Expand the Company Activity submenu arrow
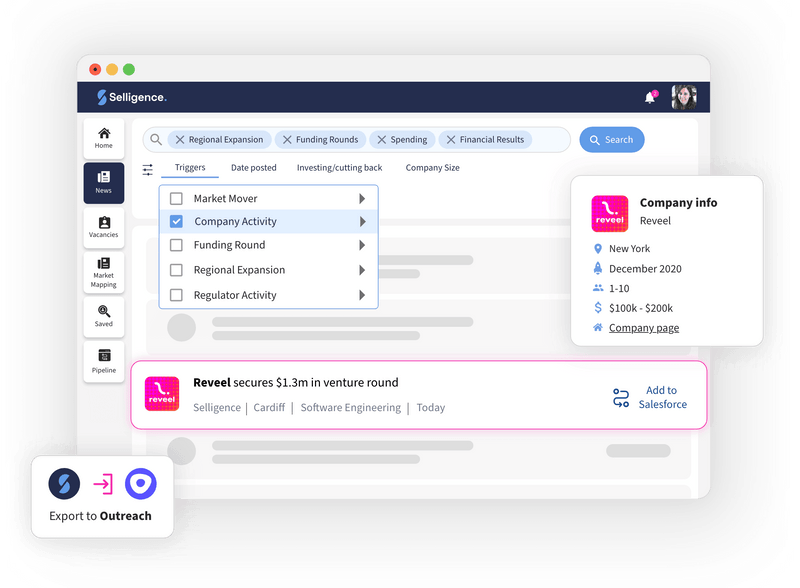 [364, 221]
